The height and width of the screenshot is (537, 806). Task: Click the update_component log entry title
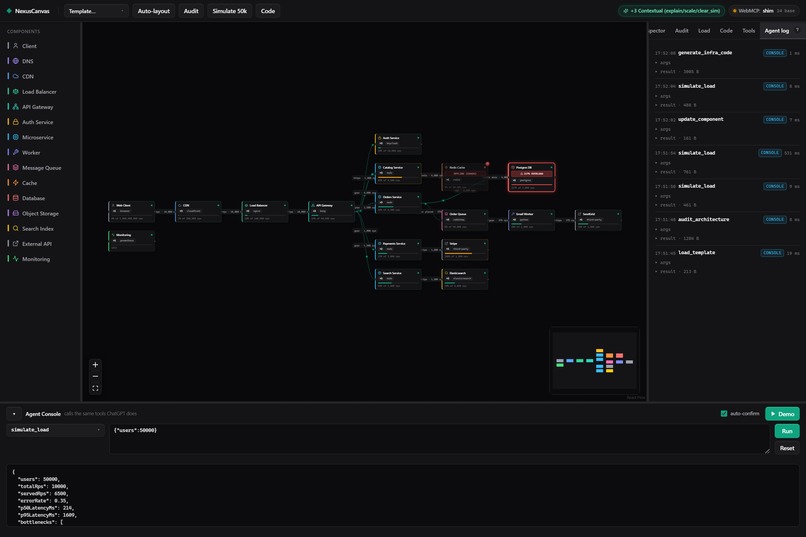(x=701, y=119)
